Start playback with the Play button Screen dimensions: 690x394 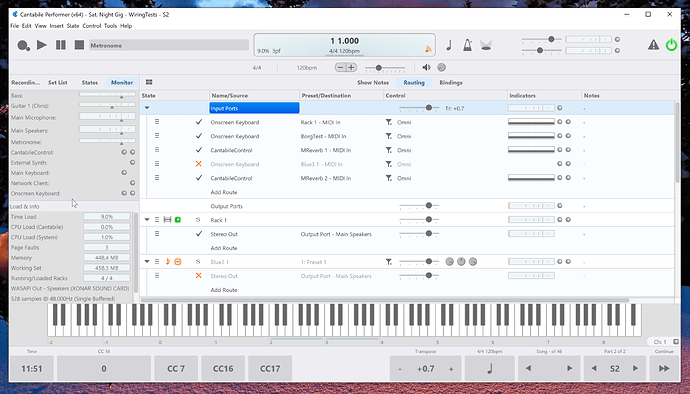tap(42, 45)
